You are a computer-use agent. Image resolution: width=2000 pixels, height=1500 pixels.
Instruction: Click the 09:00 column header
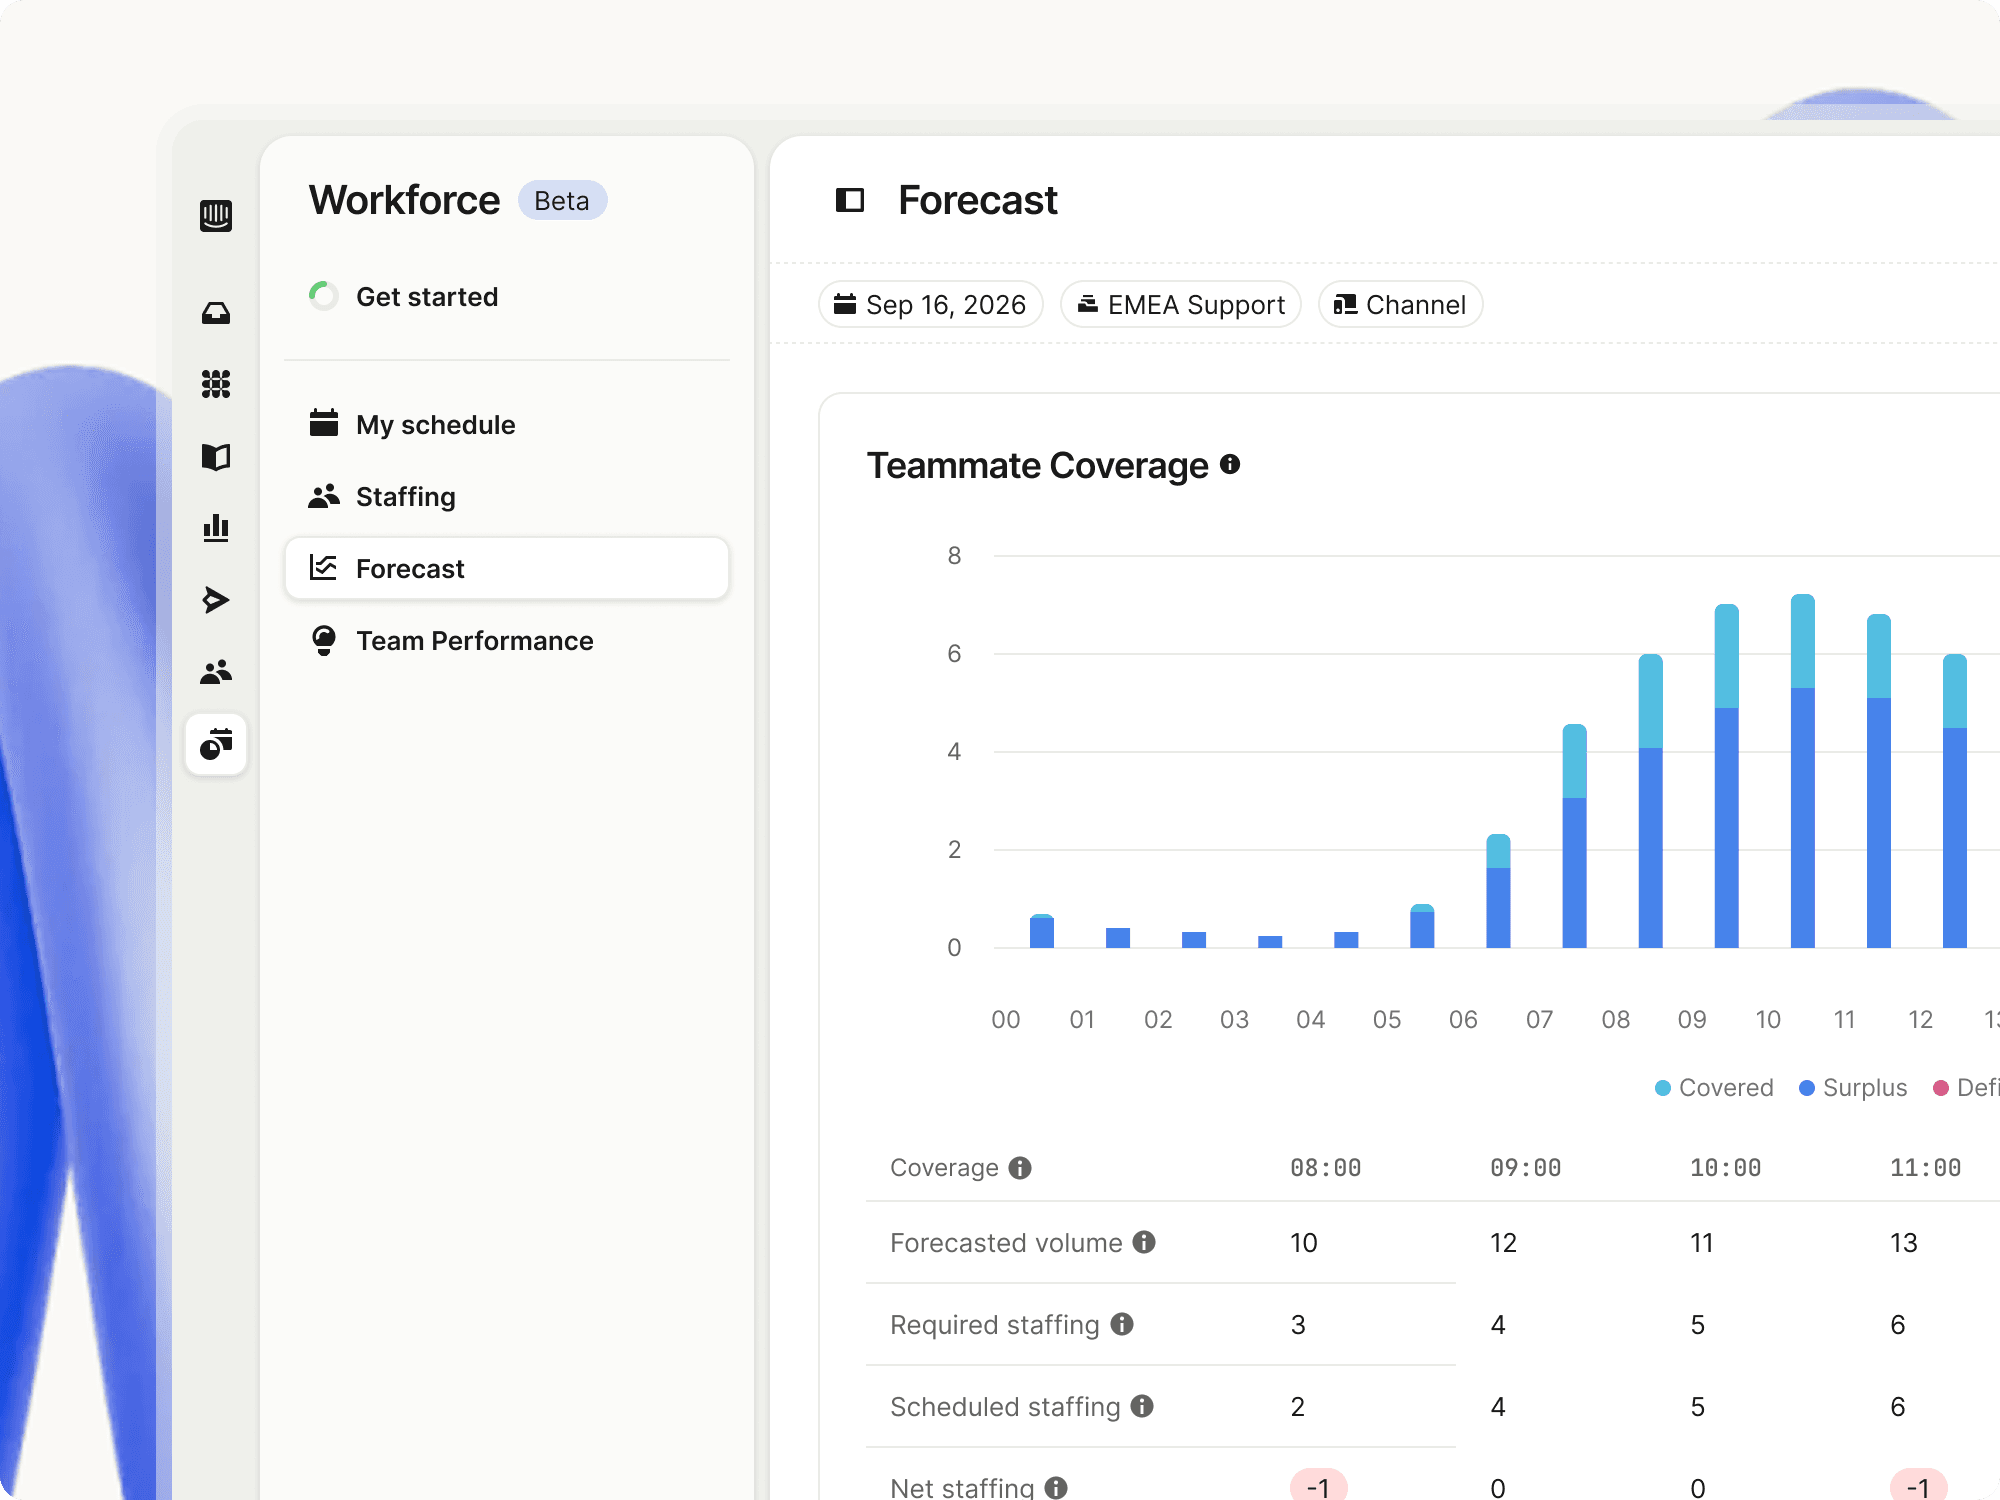click(1526, 1168)
